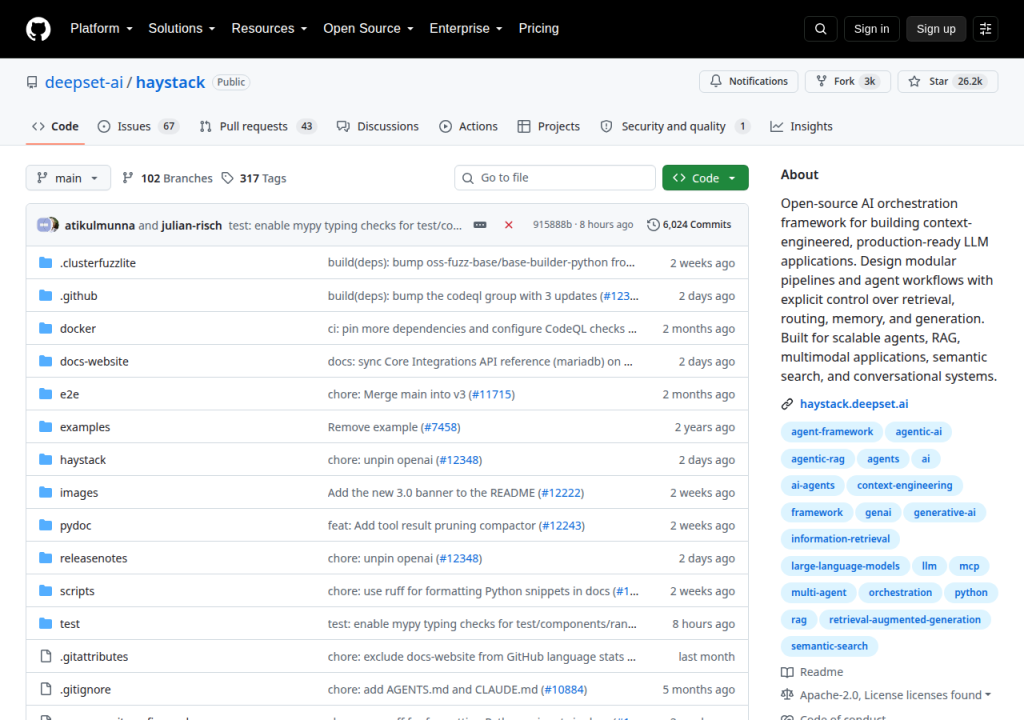Click the scripts folder icon
Screen dimensions: 1024x720
(x=45, y=591)
